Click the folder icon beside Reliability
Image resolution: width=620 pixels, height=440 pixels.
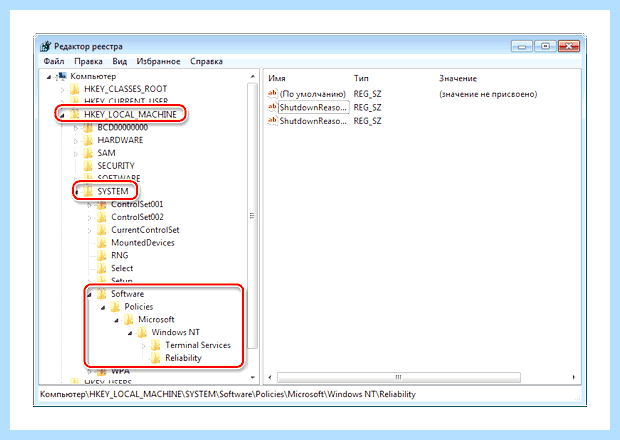[156, 358]
